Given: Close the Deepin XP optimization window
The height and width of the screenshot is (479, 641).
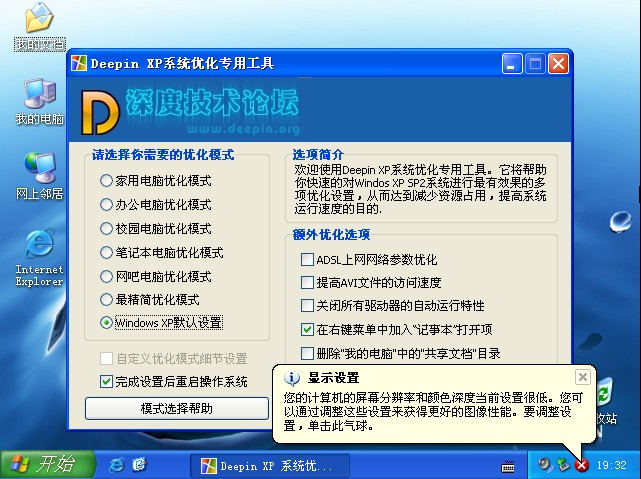Looking at the screenshot, I should pos(558,64).
